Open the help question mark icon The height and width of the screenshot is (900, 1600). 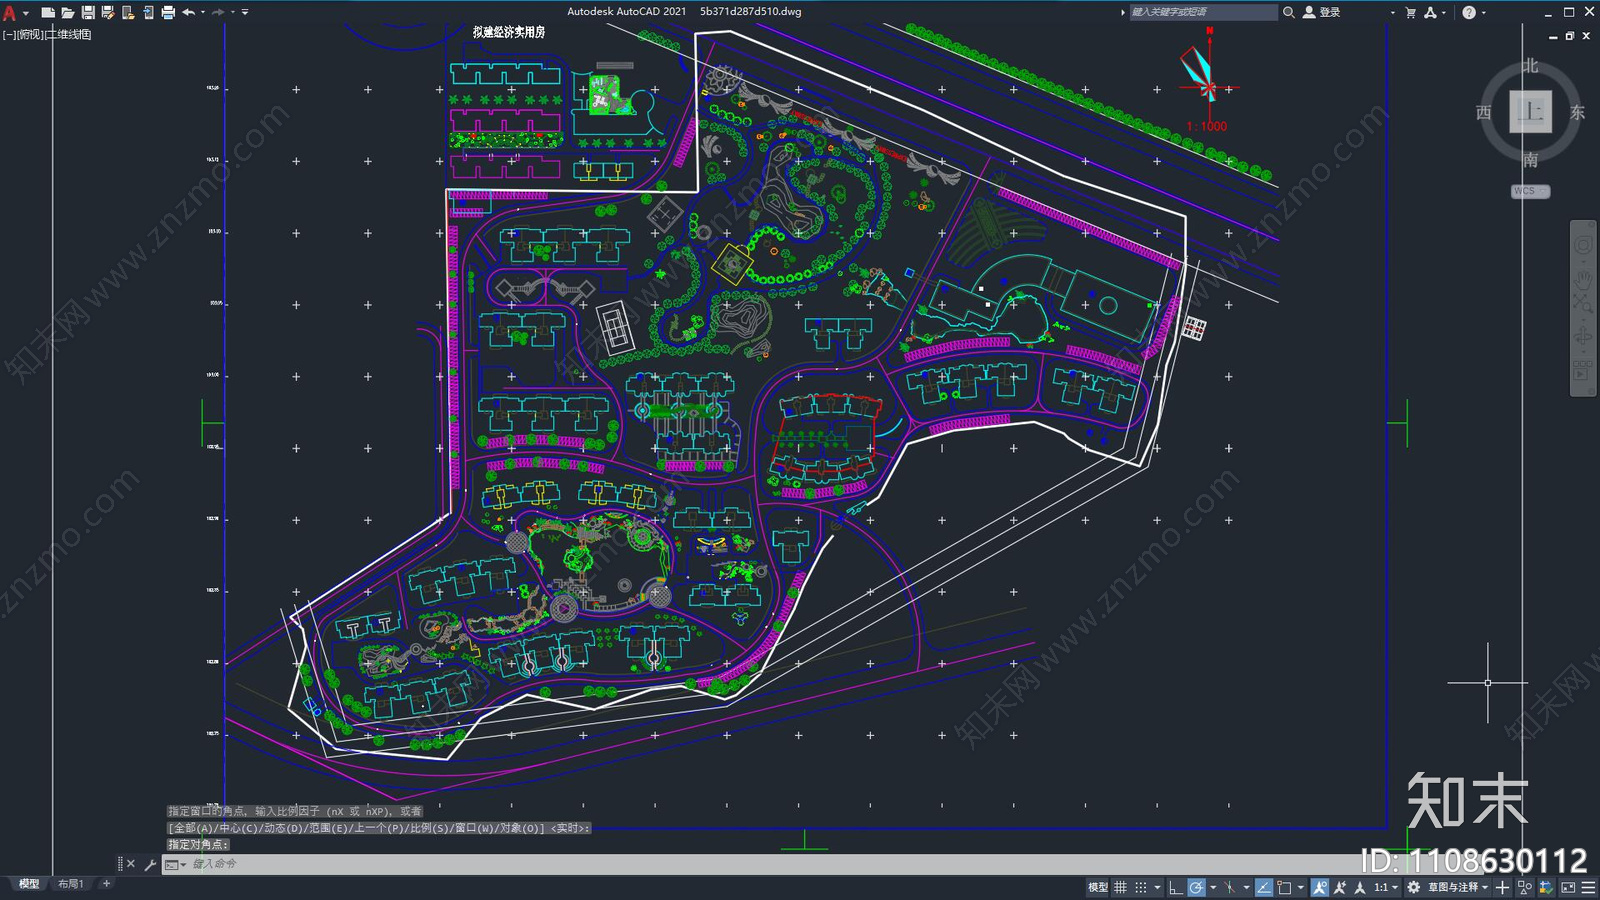point(1469,12)
